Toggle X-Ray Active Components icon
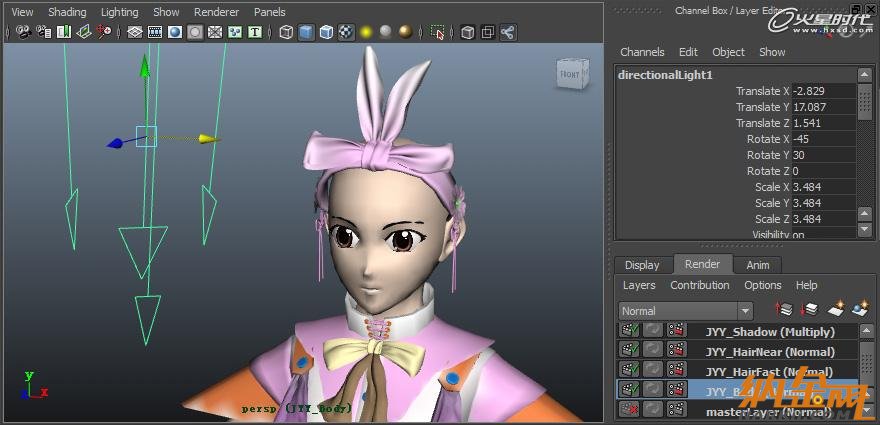The width and height of the screenshot is (880, 425). pyautogui.click(x=488, y=32)
